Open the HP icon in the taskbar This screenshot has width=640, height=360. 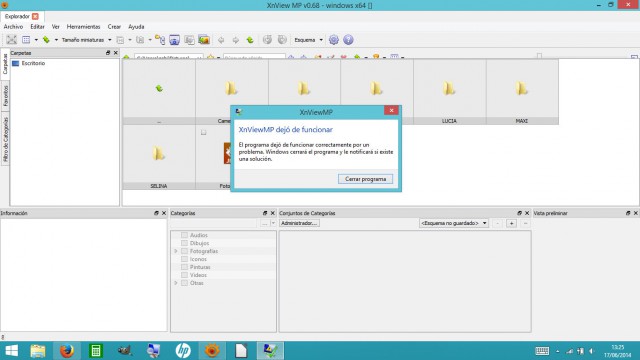pos(183,351)
